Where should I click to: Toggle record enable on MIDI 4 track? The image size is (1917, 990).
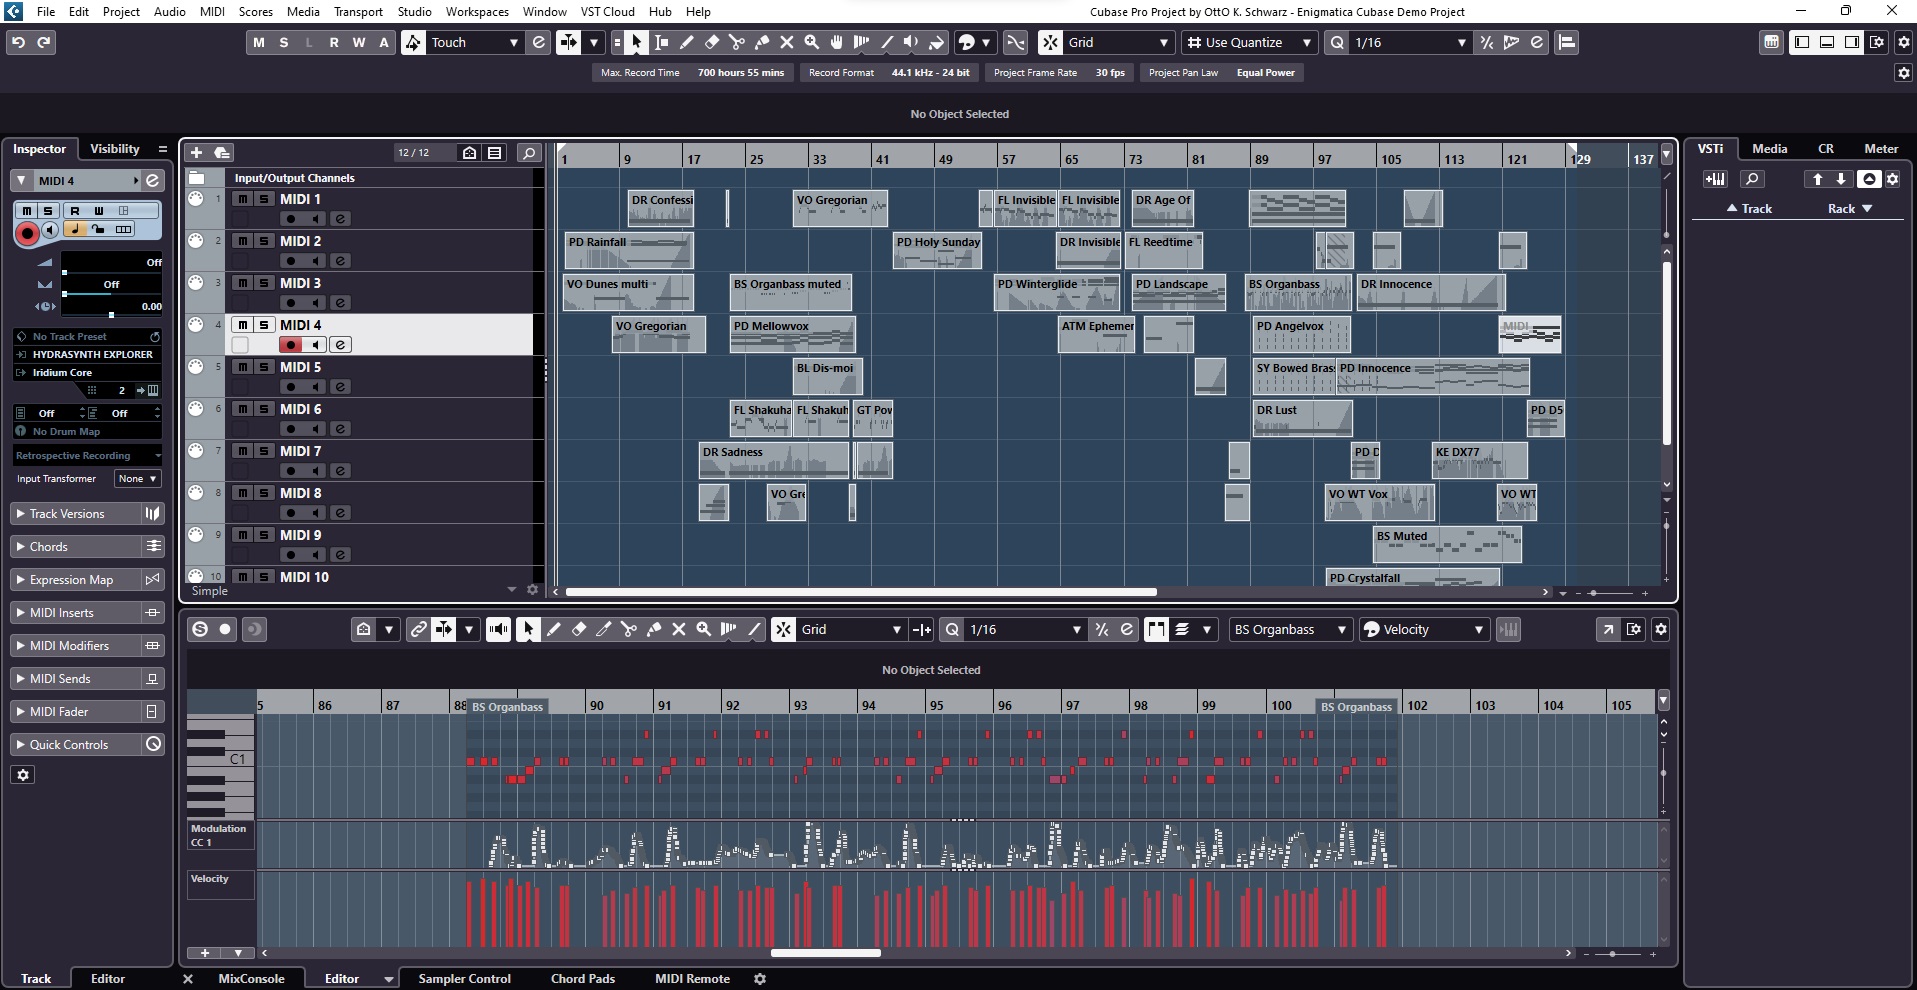pyautogui.click(x=290, y=345)
